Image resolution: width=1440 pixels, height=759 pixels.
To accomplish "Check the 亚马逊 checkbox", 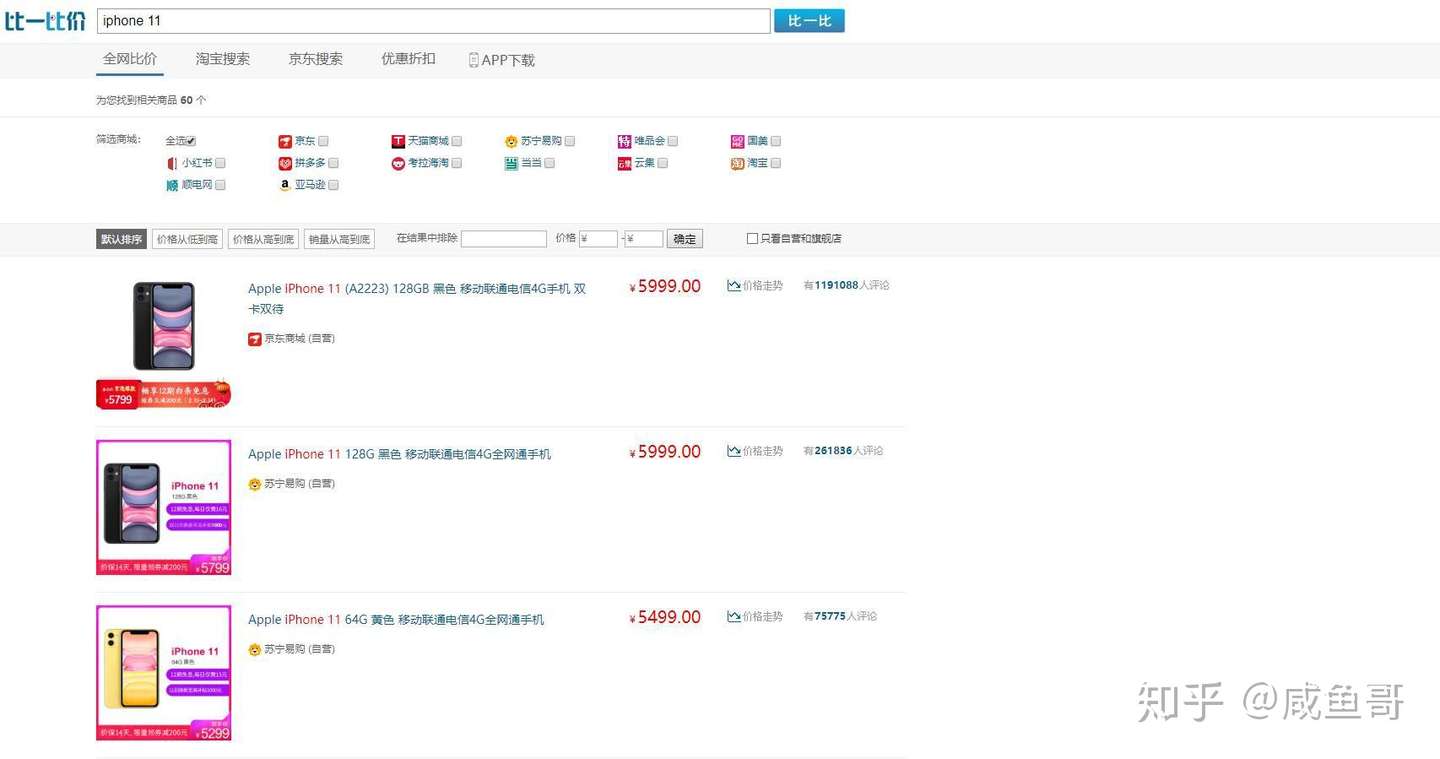I will (334, 185).
